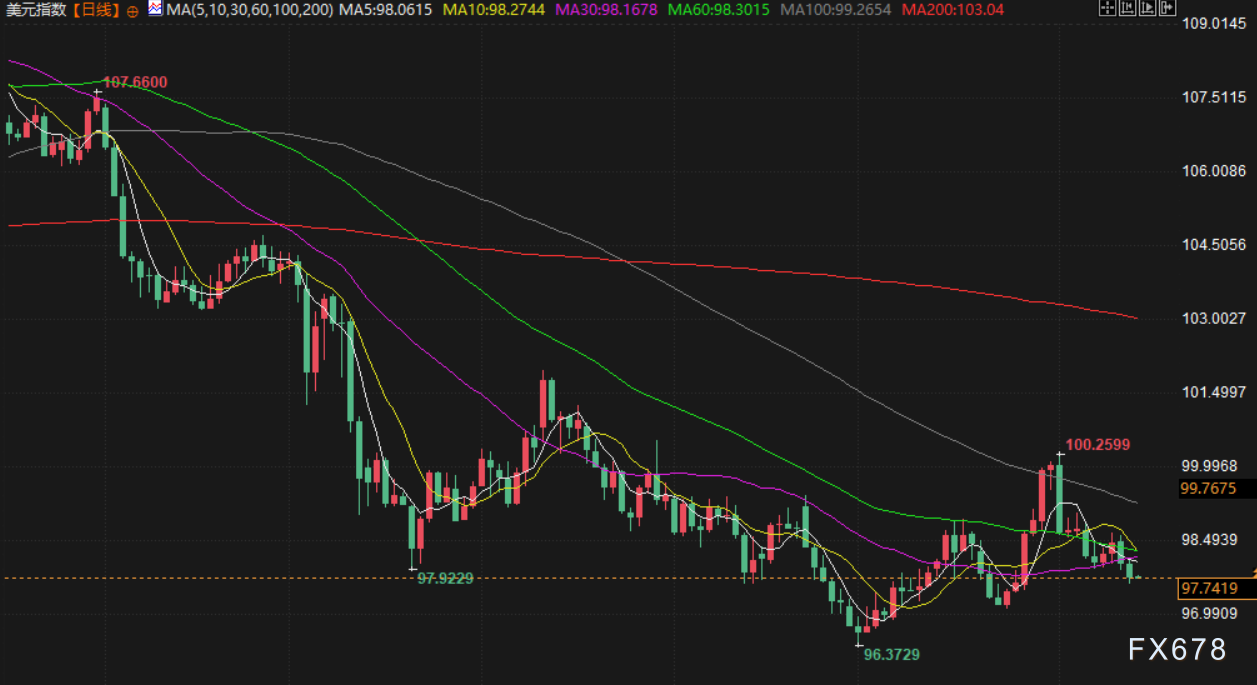Click the orange 97.7419 current price tag
1257x685 pixels.
[x=1208, y=588]
